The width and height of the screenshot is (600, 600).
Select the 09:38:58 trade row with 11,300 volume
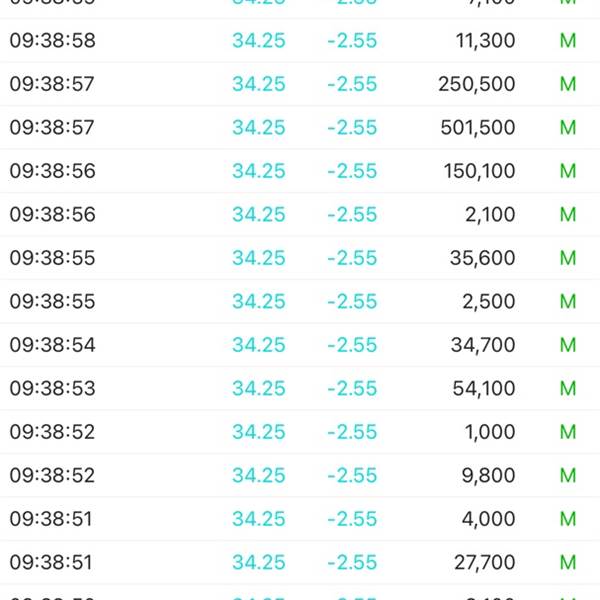(300, 41)
